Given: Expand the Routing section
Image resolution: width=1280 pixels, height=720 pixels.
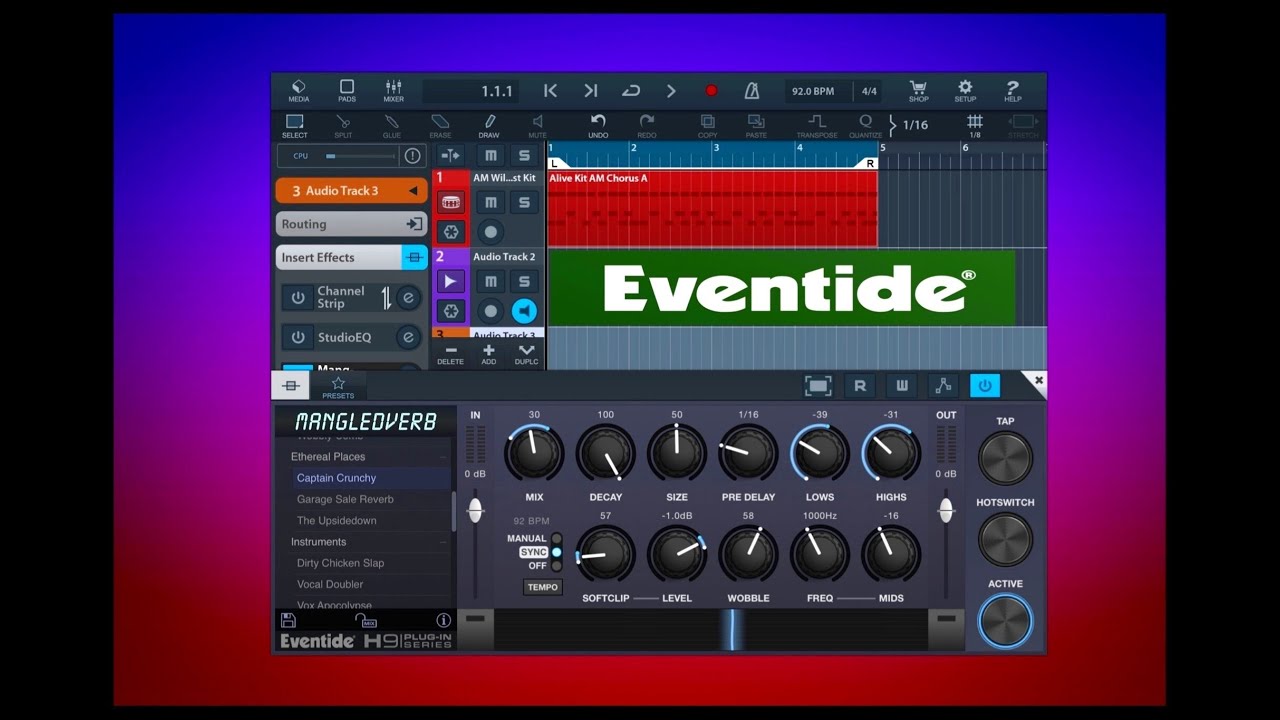Looking at the screenshot, I should point(352,224).
